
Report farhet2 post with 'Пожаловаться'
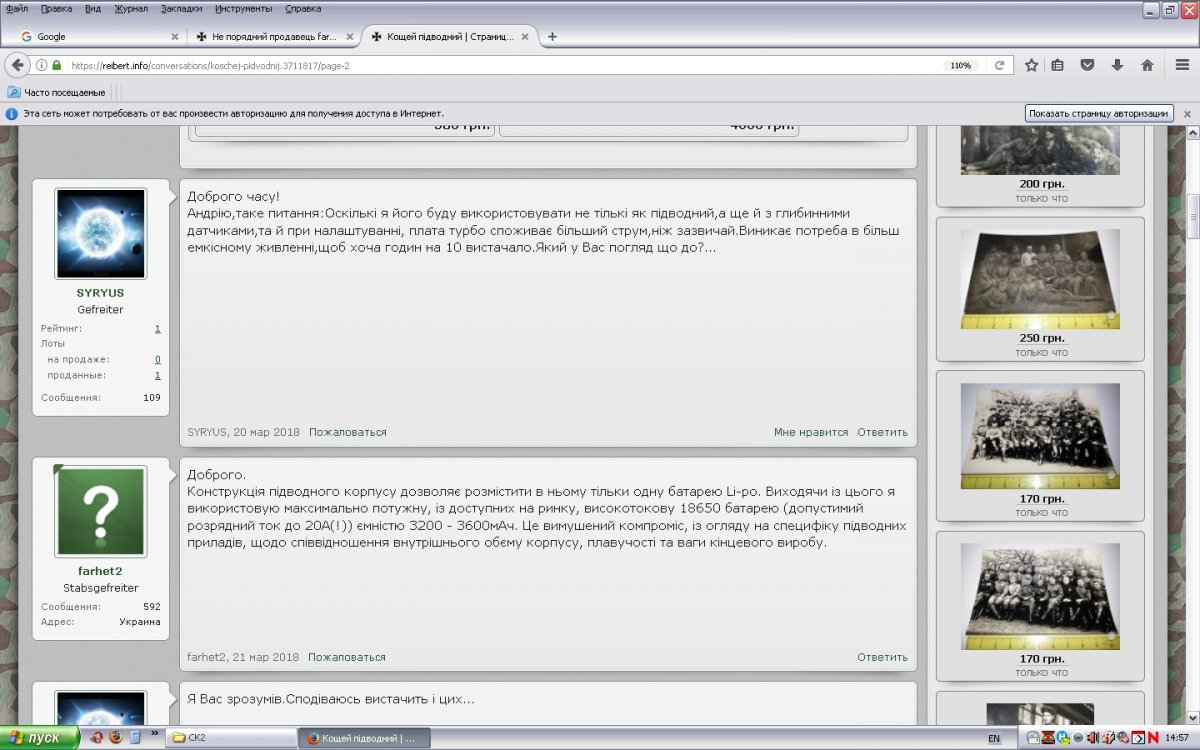[346, 658]
